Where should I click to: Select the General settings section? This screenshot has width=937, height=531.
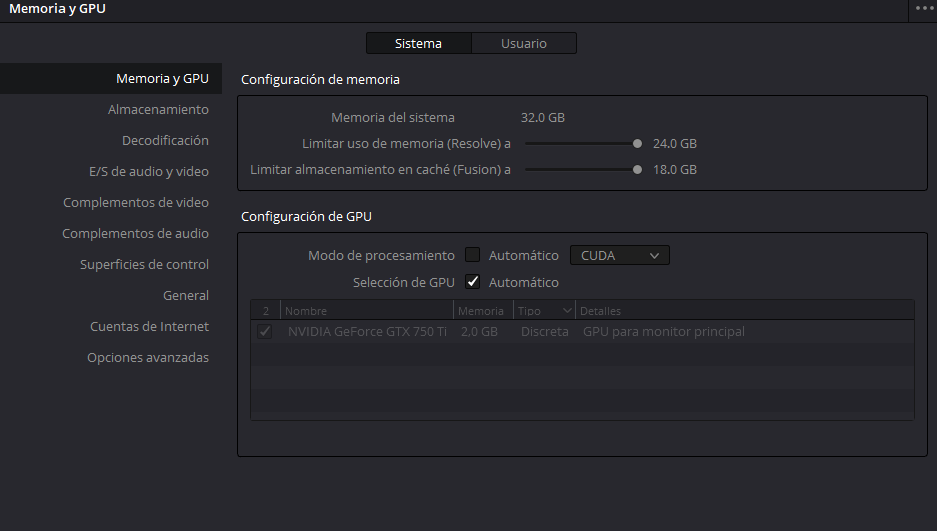coord(186,295)
